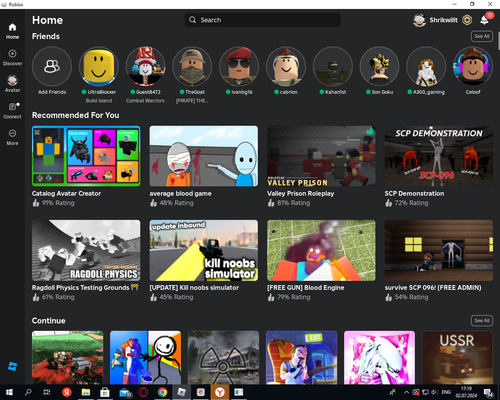Click the Shrikwilit profile avatar

[x=419, y=20]
